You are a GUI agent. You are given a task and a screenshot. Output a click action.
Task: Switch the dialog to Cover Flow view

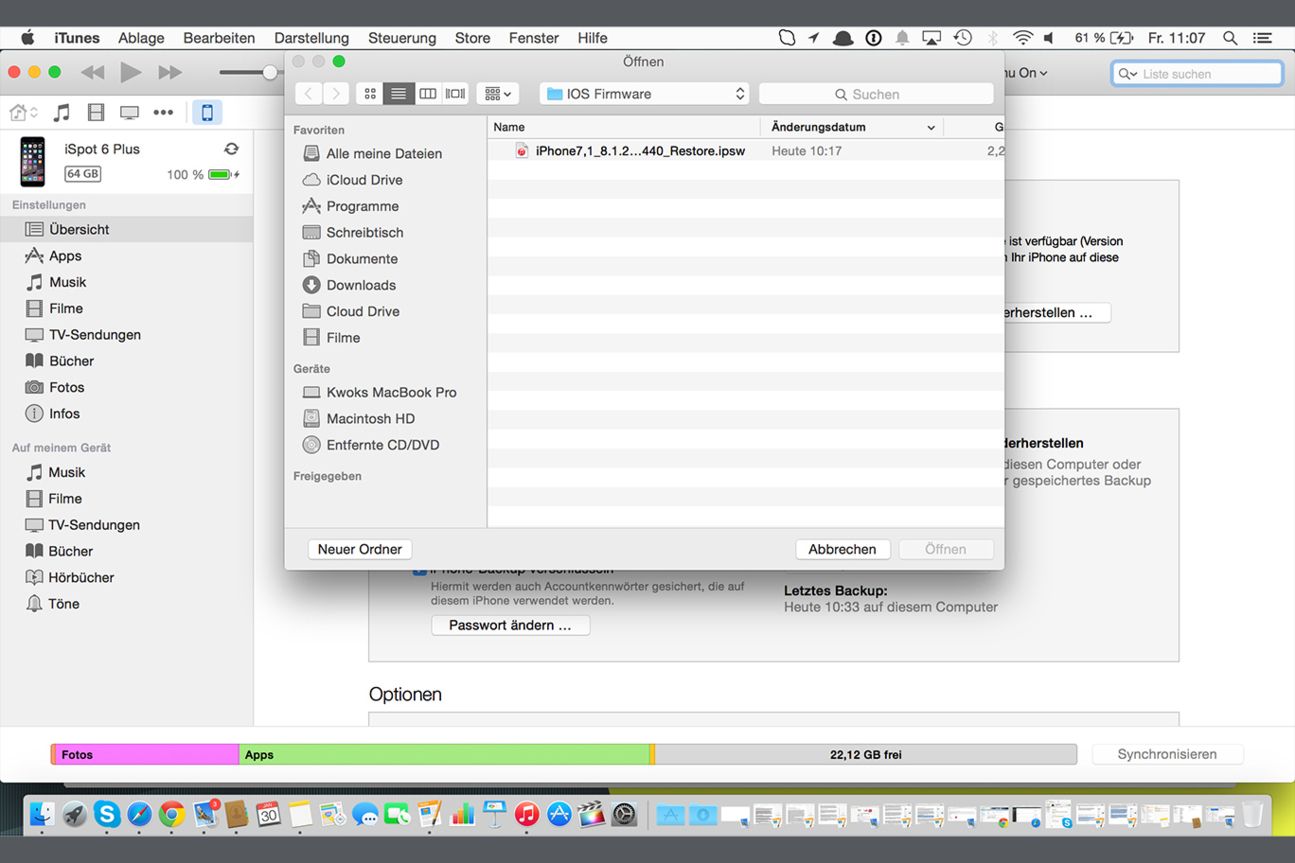pos(455,93)
